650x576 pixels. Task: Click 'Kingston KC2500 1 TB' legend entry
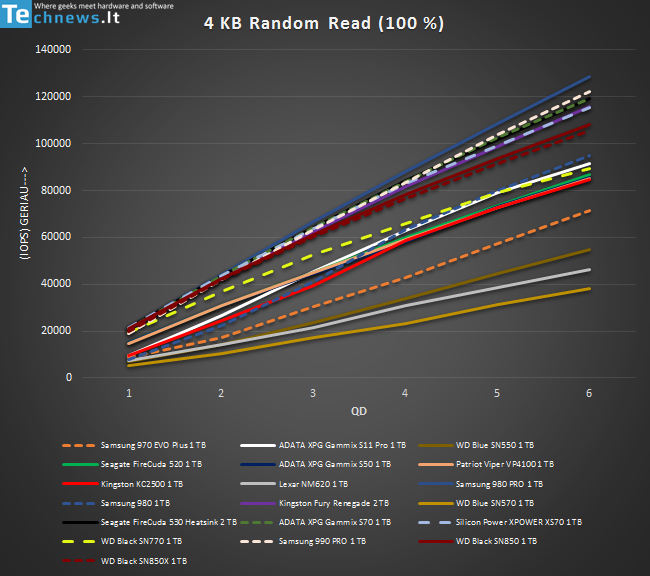tap(122, 484)
